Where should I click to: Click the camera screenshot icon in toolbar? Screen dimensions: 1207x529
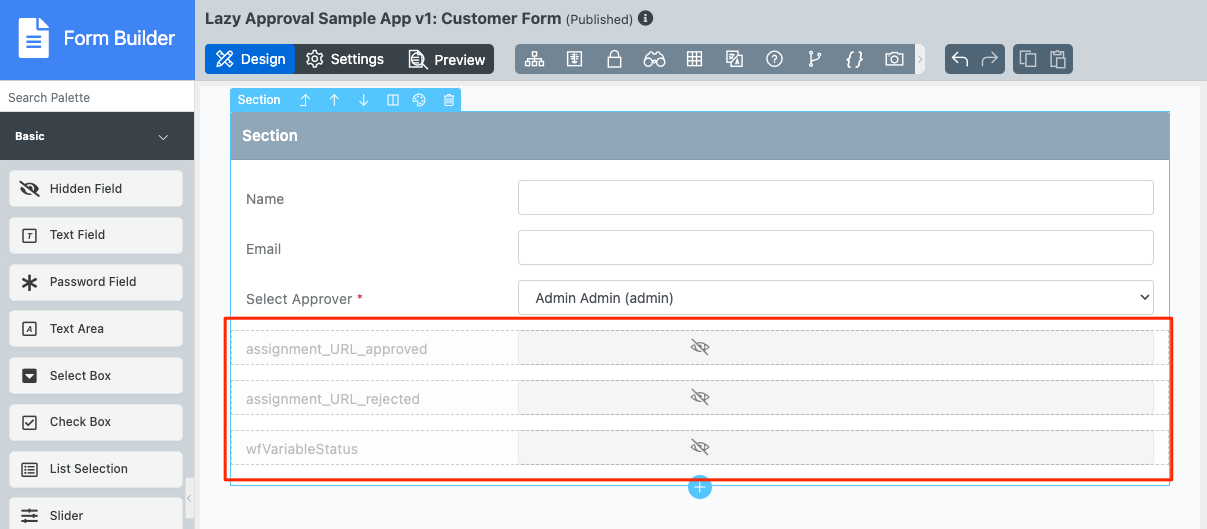coord(894,59)
